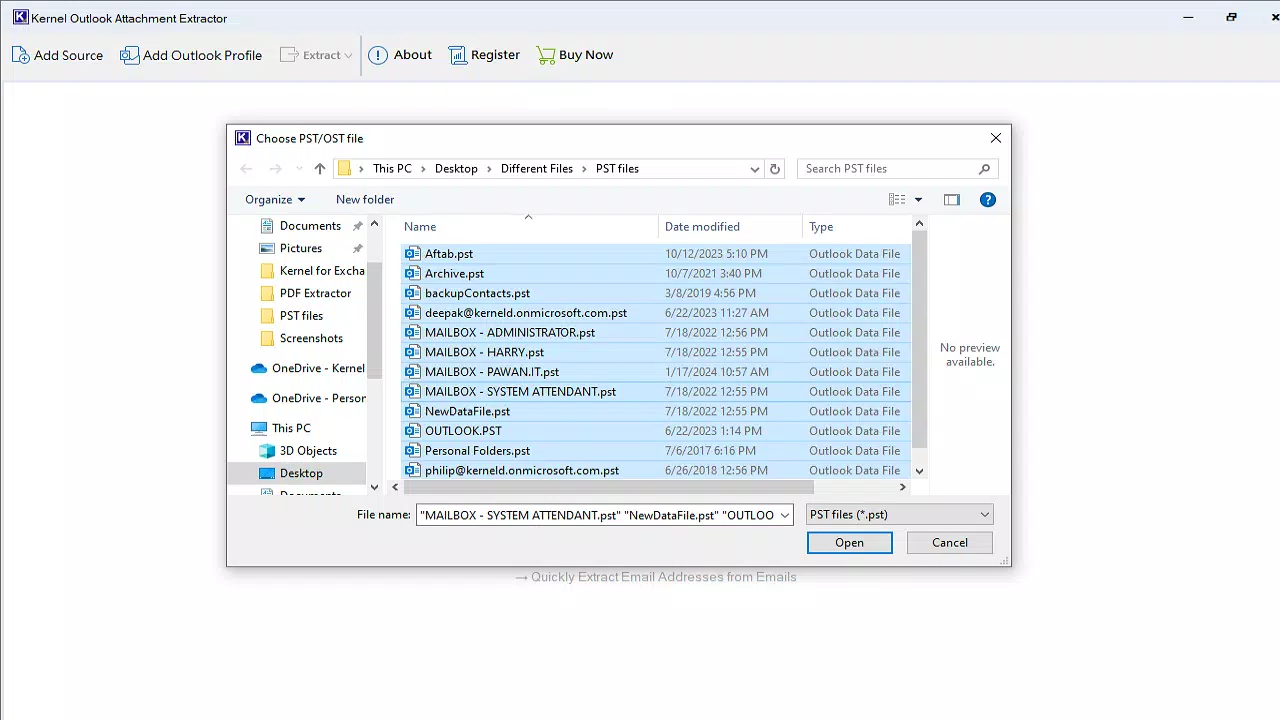Select Documents in the navigation pane
1280x720 pixels.
tap(310, 226)
